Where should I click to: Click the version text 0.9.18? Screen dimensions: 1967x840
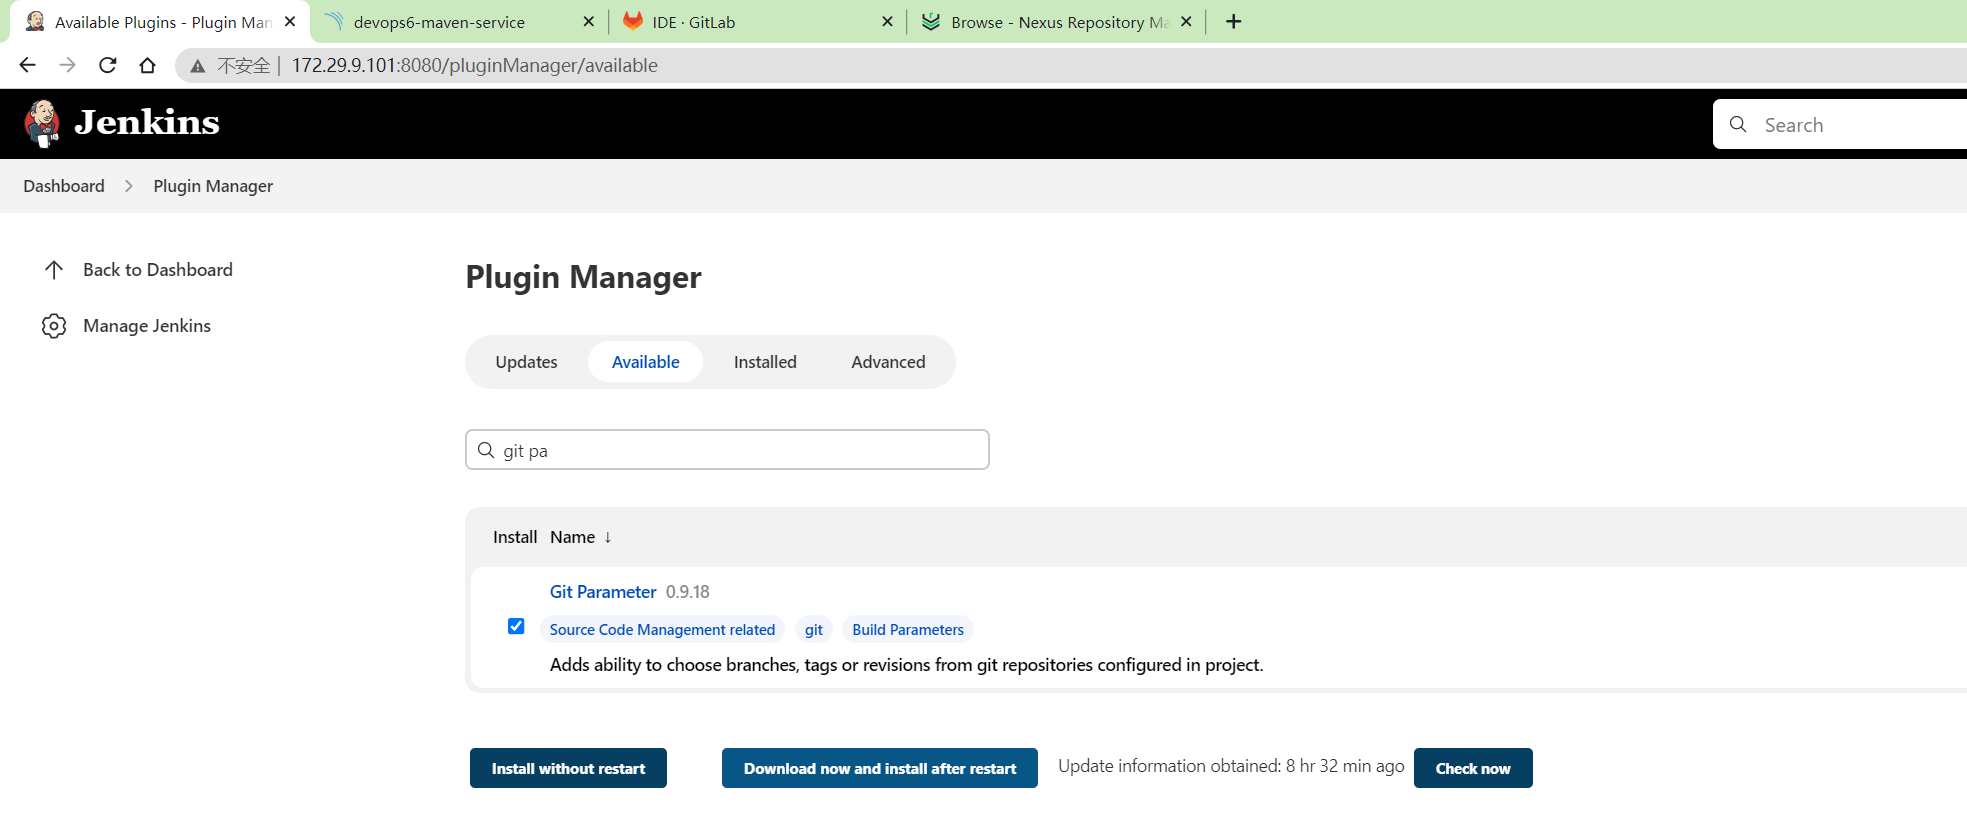[688, 592]
